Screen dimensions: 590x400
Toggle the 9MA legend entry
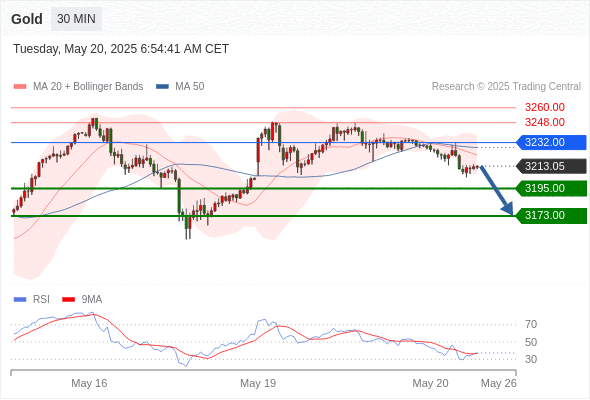point(82,300)
